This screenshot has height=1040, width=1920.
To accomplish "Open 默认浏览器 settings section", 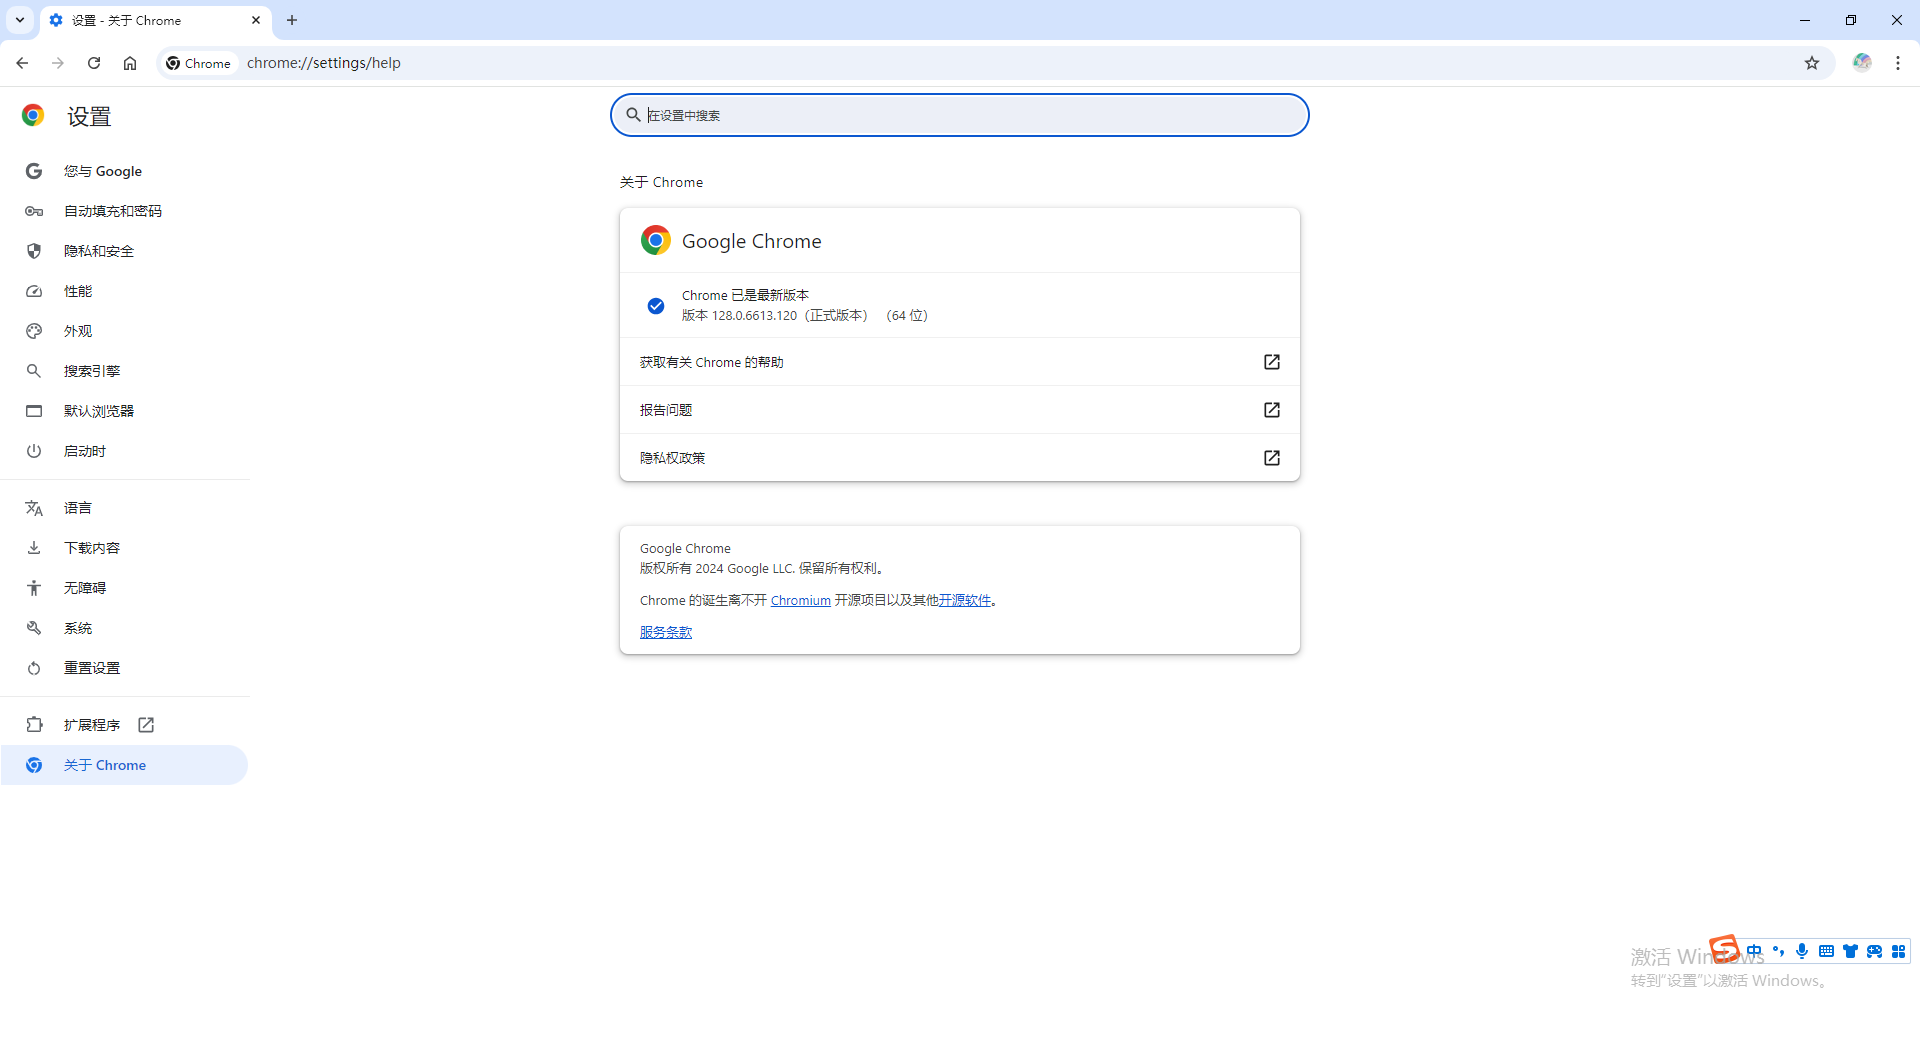I will pyautogui.click(x=125, y=411).
